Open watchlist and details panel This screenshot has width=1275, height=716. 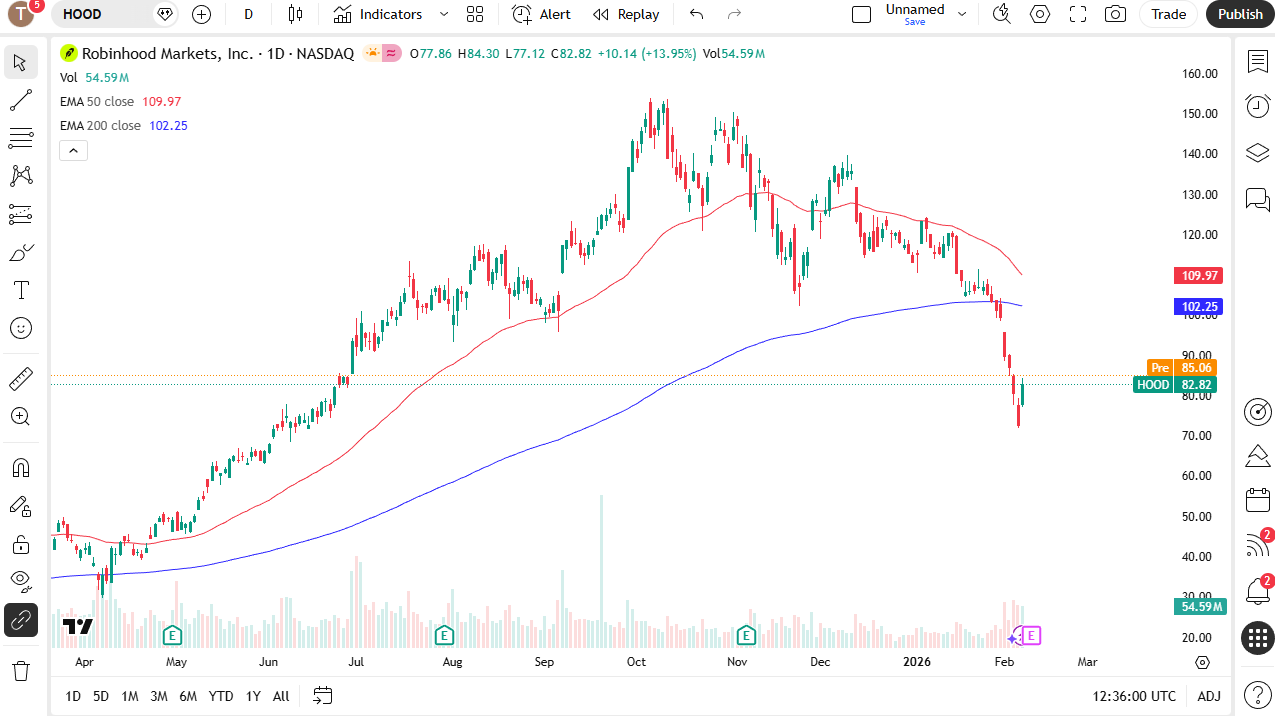click(x=1257, y=62)
